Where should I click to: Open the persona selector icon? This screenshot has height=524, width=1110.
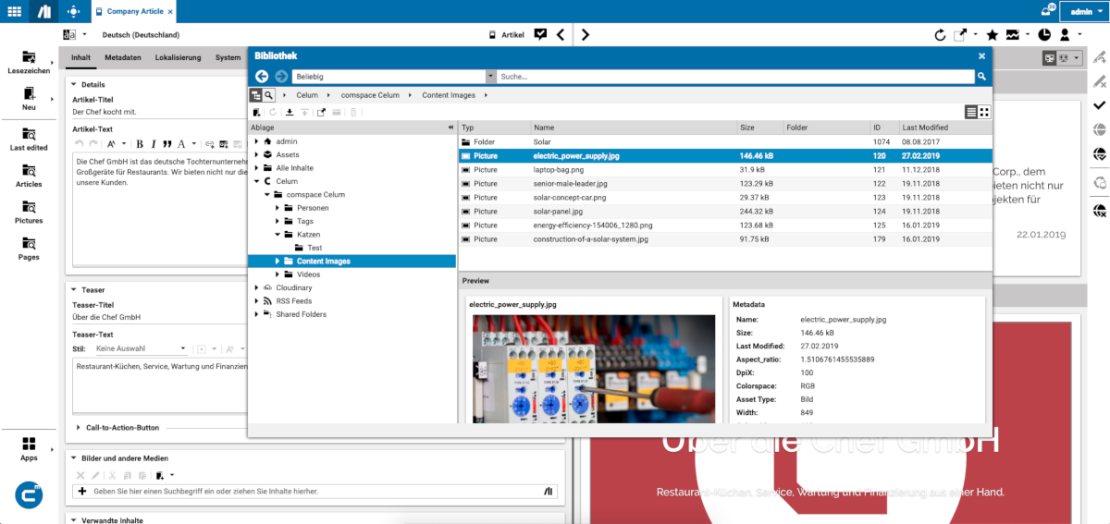[x=1064, y=35]
